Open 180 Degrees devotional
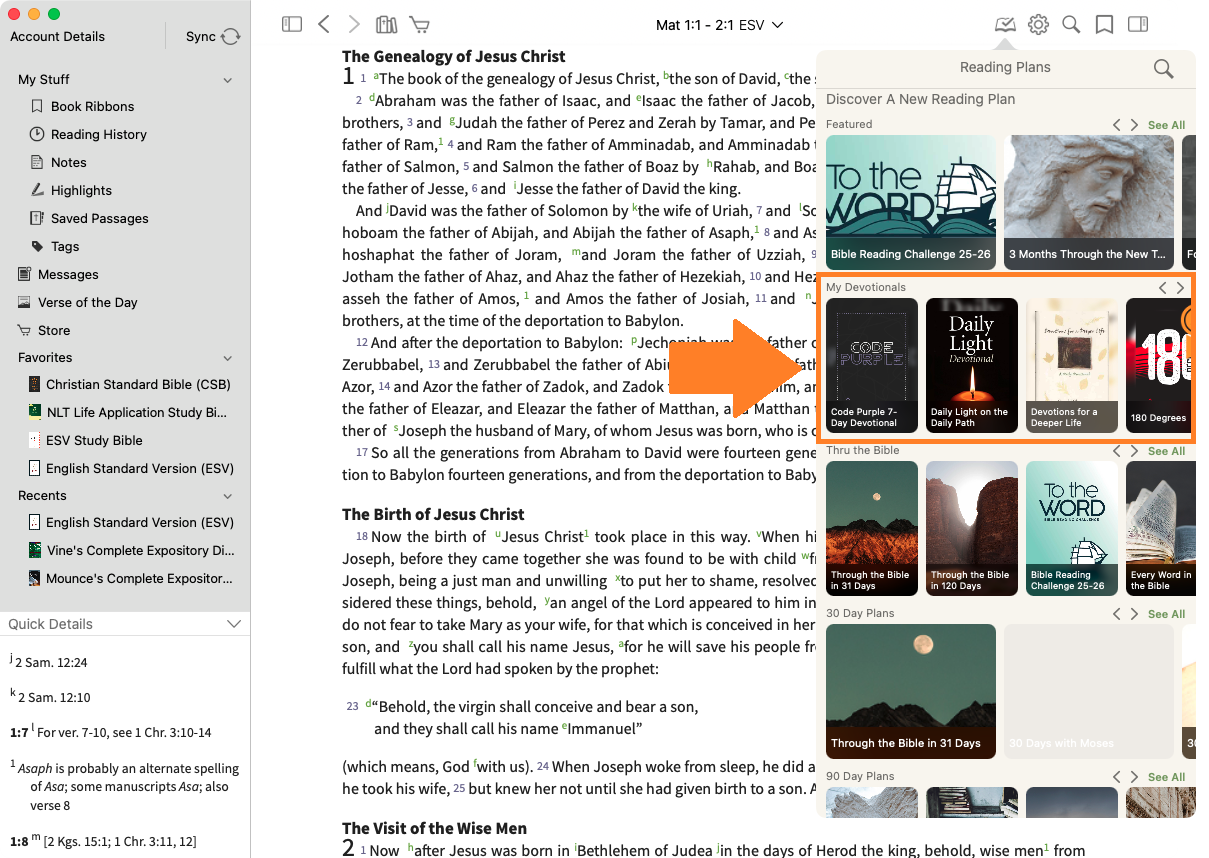Viewport: 1209px width, 858px height. pyautogui.click(x=1158, y=365)
